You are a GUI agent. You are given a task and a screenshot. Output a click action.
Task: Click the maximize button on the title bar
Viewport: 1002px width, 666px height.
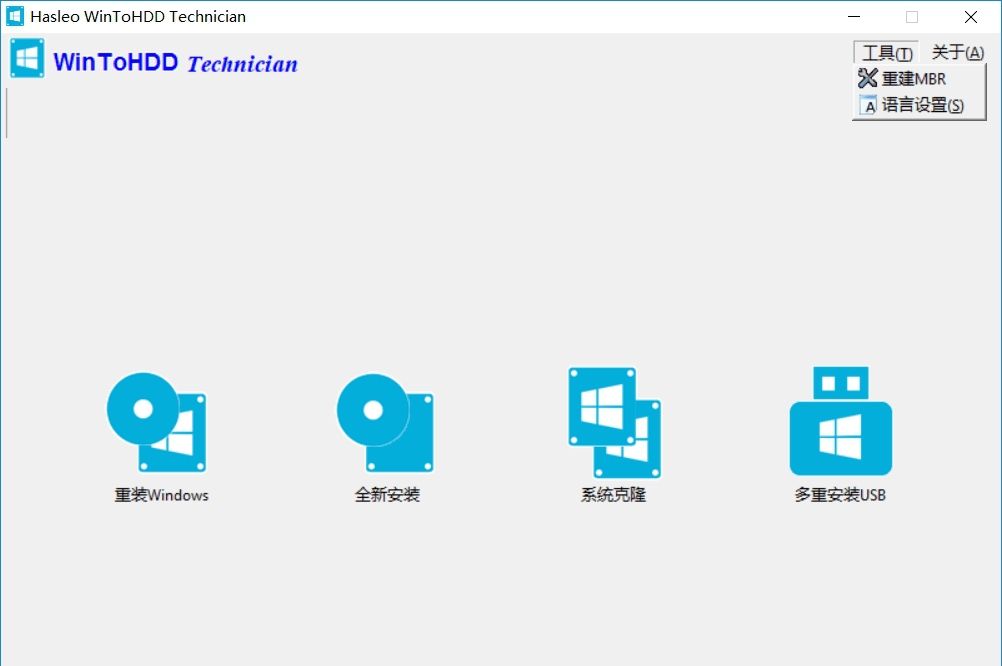click(911, 17)
